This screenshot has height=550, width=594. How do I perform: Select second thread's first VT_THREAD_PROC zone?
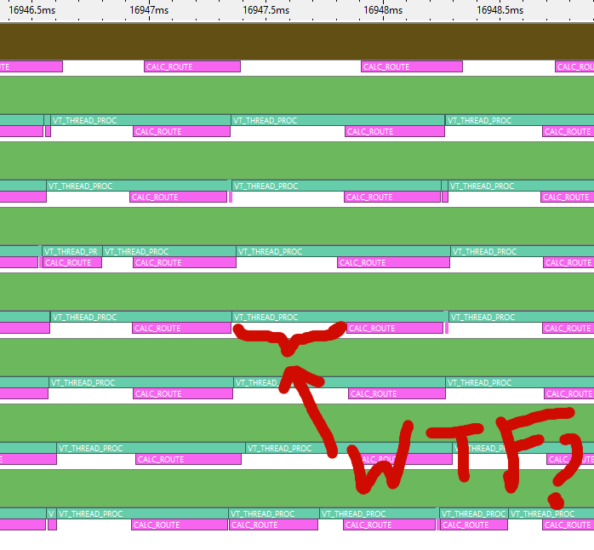click(x=141, y=120)
